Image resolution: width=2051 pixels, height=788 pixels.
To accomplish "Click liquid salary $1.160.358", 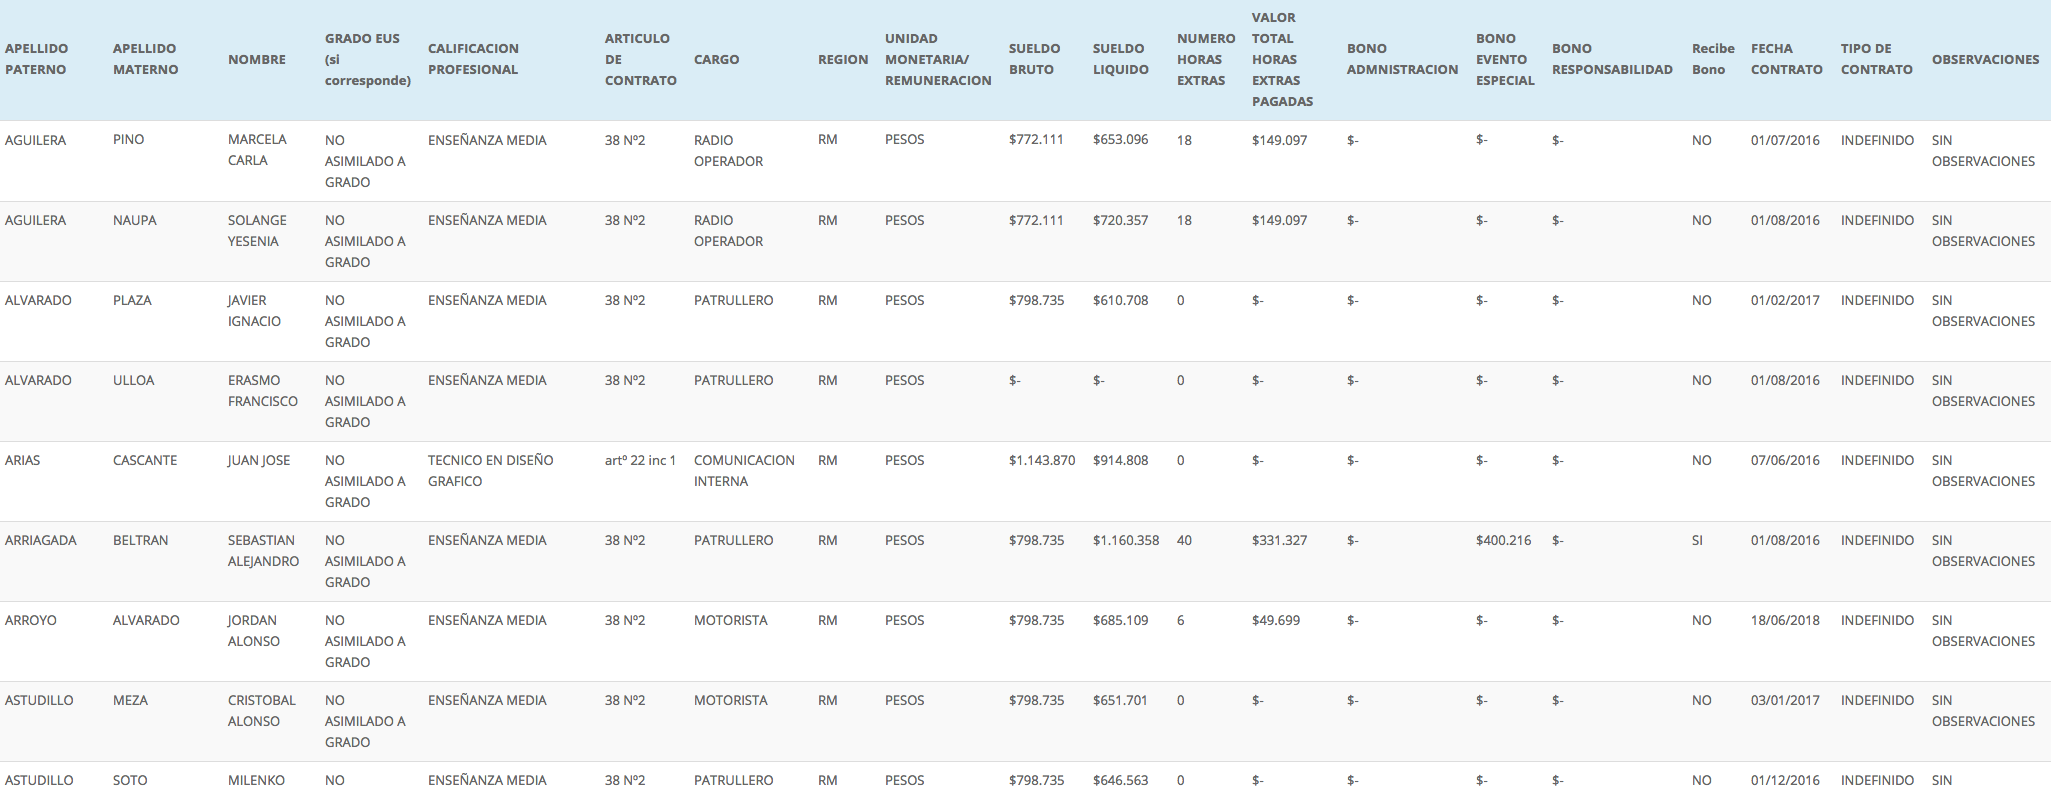I will pos(1126,540).
